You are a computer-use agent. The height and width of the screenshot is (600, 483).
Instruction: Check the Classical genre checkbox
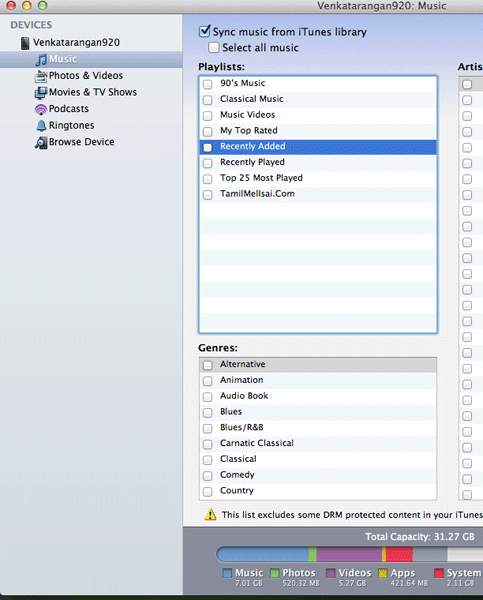click(x=207, y=460)
